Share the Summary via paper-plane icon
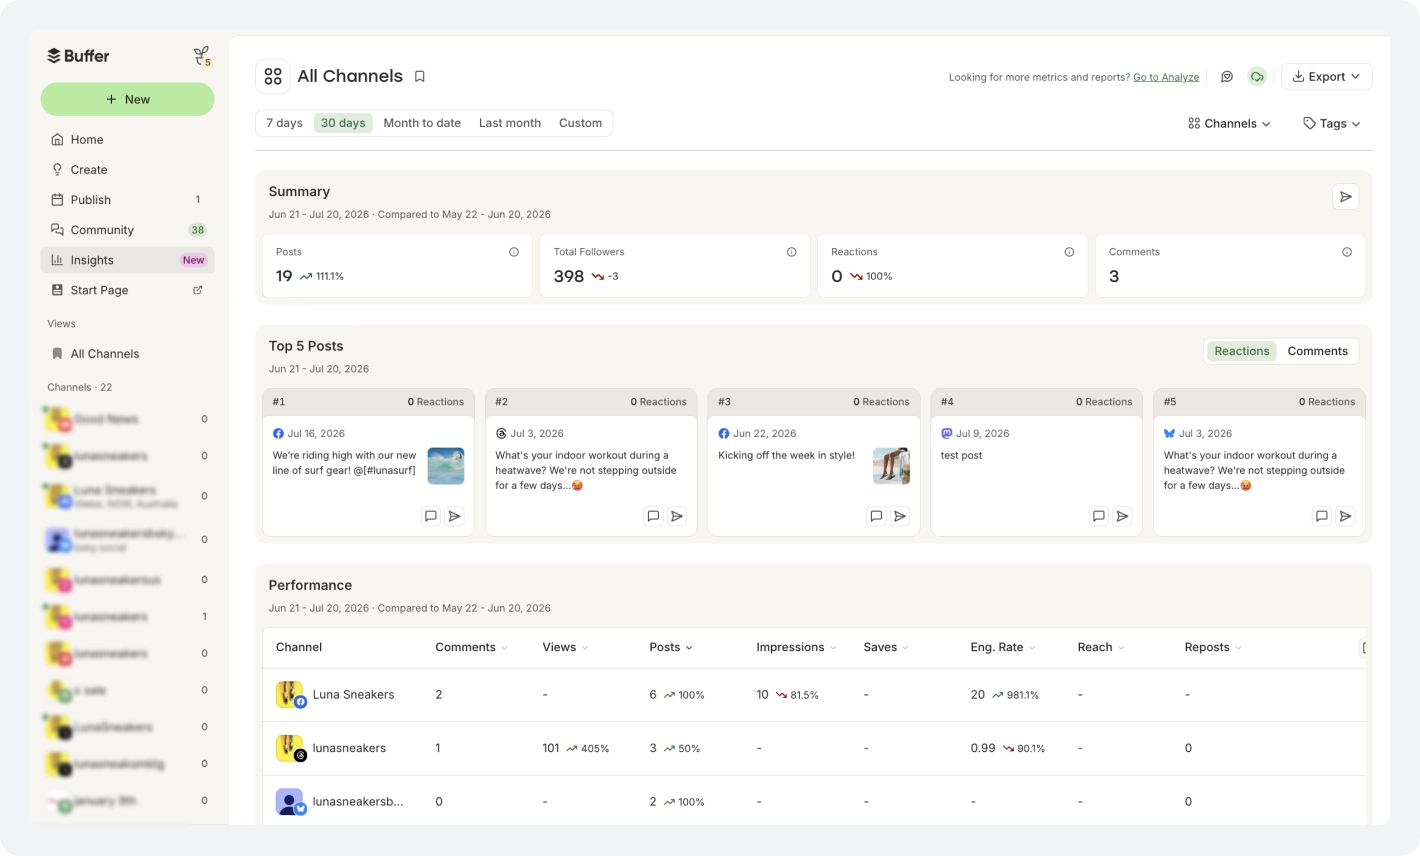The image size is (1420, 856). tap(1346, 197)
